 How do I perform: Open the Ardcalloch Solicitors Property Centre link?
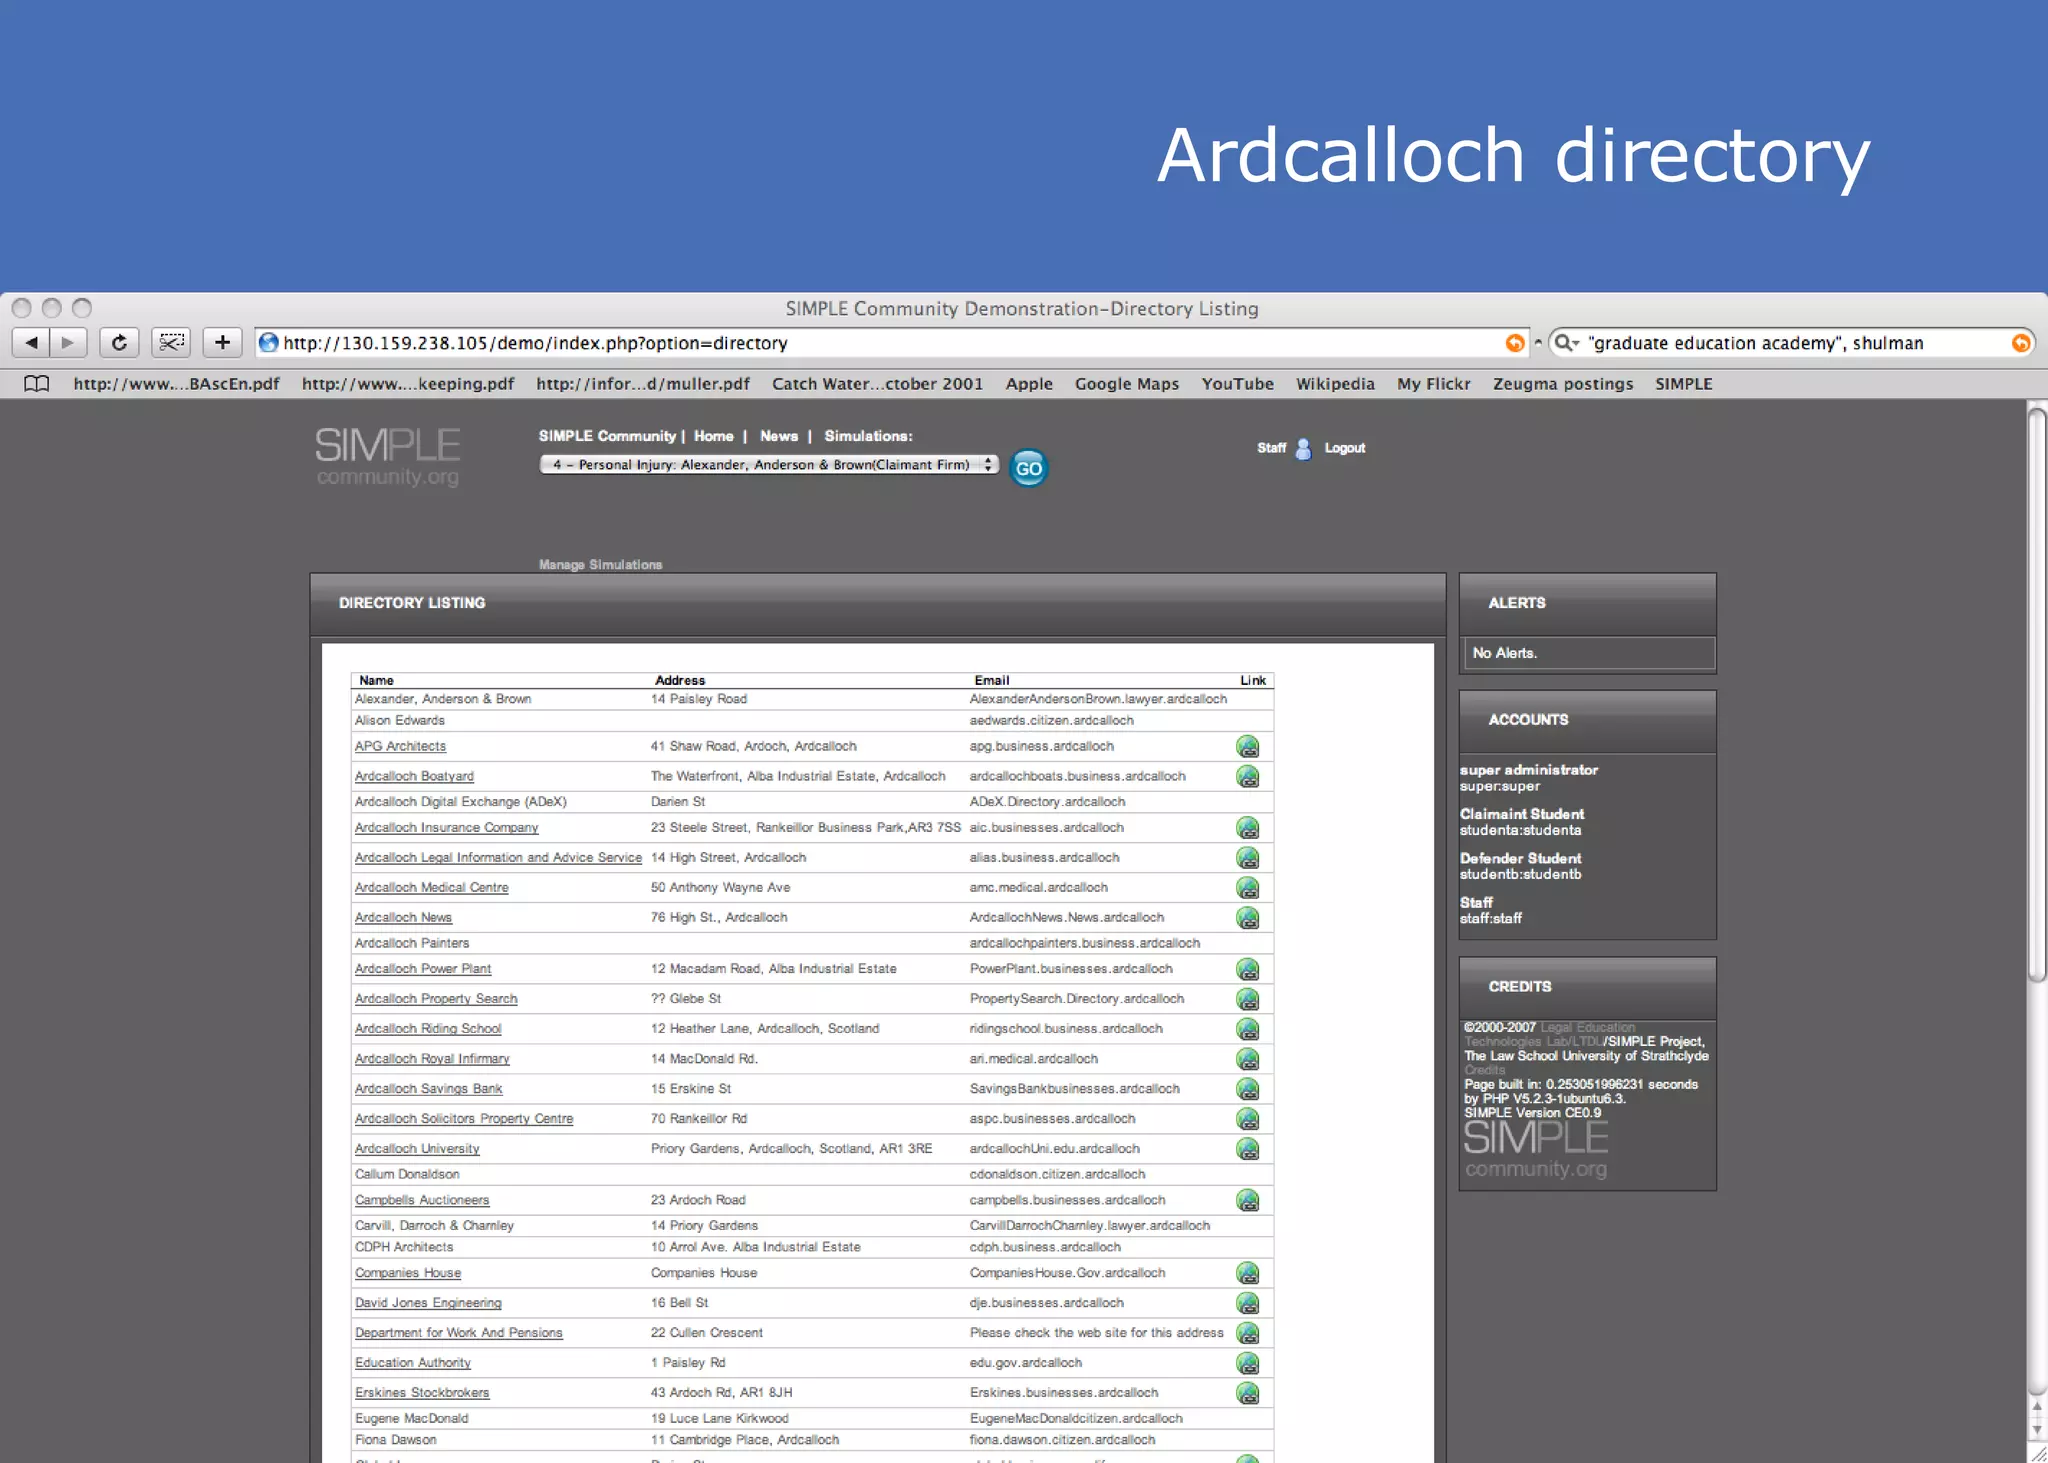464,1119
